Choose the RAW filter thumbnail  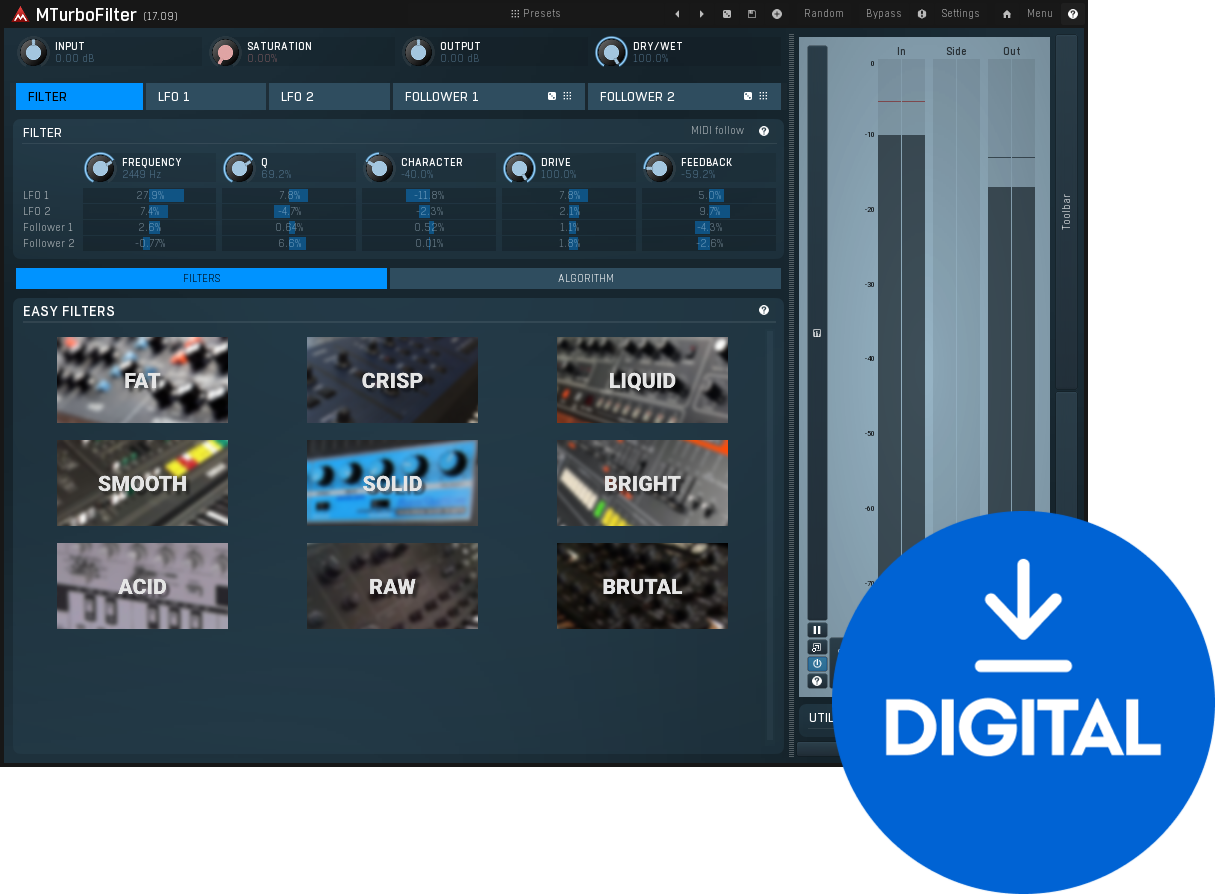pyautogui.click(x=392, y=586)
